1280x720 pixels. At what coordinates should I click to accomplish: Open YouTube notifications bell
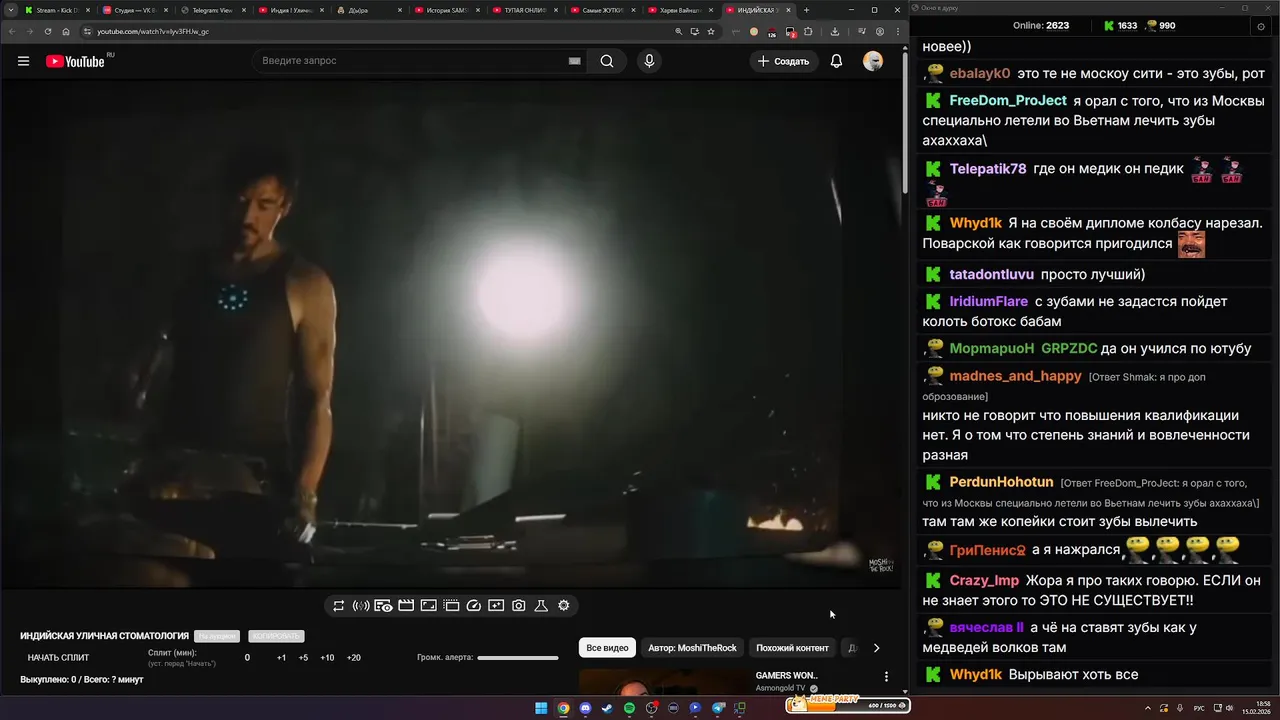click(836, 61)
